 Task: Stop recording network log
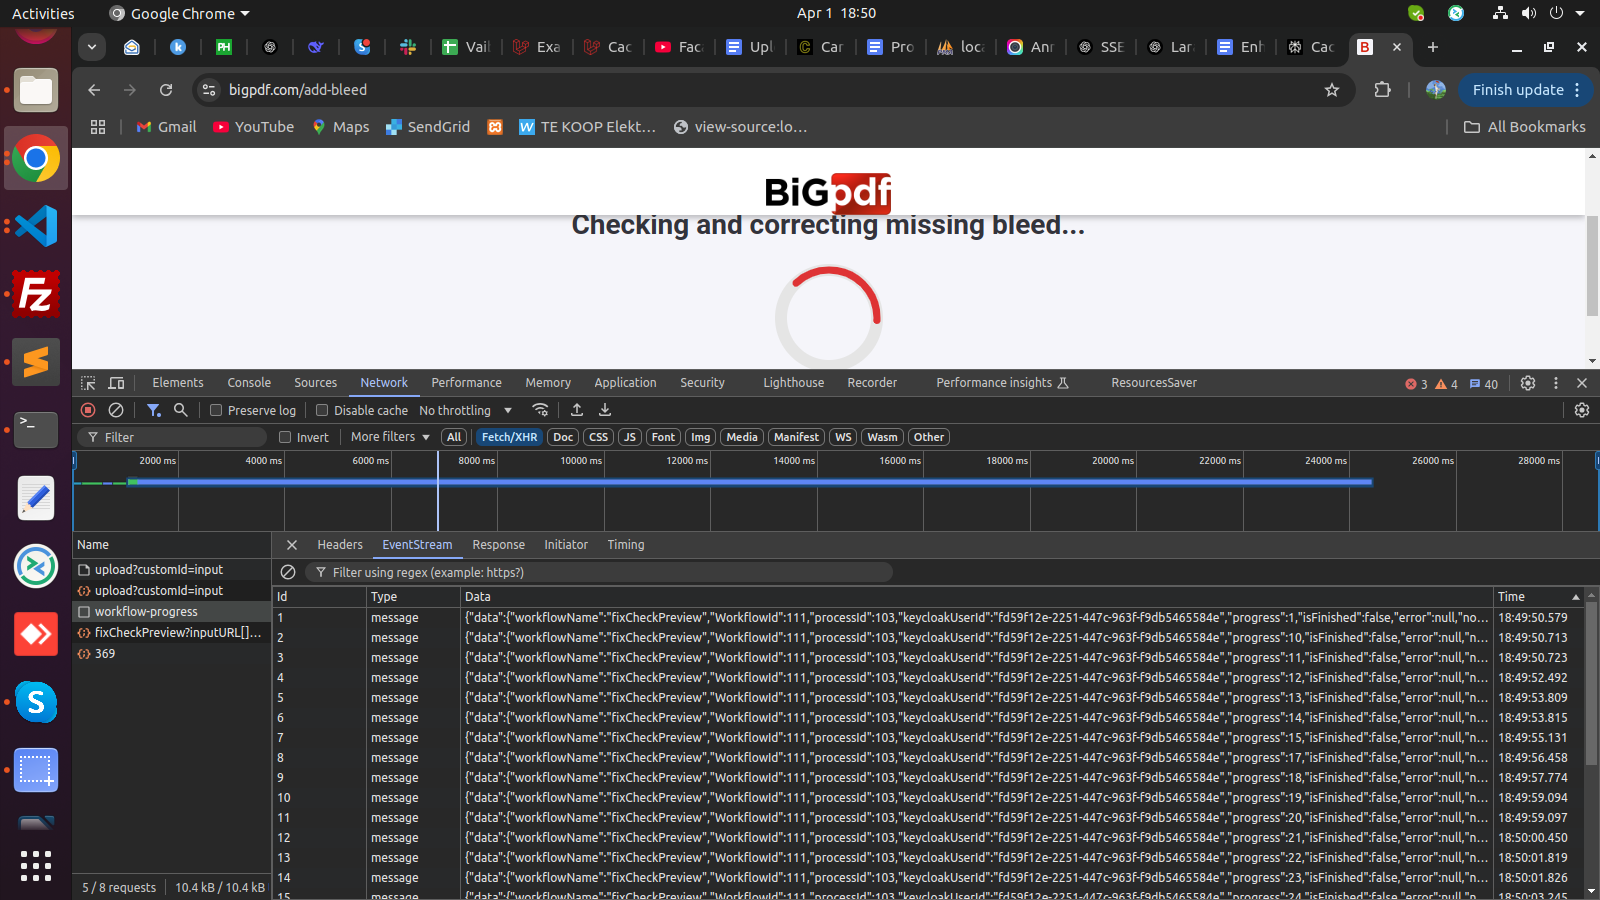[x=88, y=410]
